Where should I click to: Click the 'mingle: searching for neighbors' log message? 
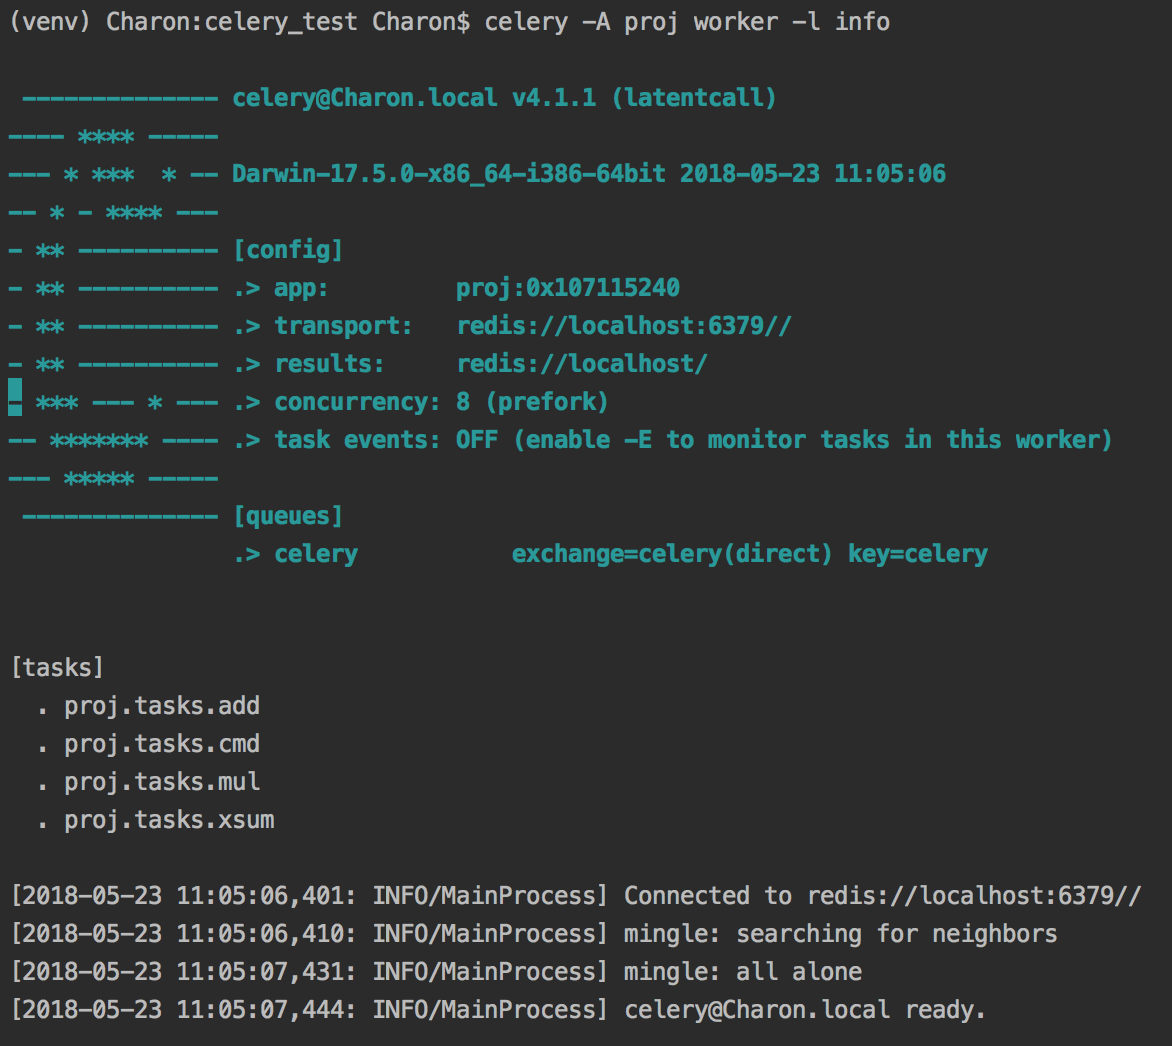[x=840, y=934]
